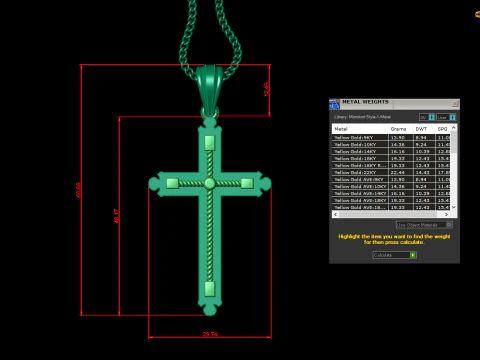The width and height of the screenshot is (480, 360).
Task: Click the Metal column header
Action: 360,129
